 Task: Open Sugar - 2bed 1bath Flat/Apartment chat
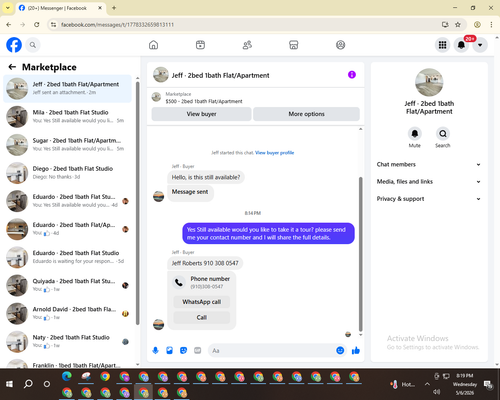[67, 145]
